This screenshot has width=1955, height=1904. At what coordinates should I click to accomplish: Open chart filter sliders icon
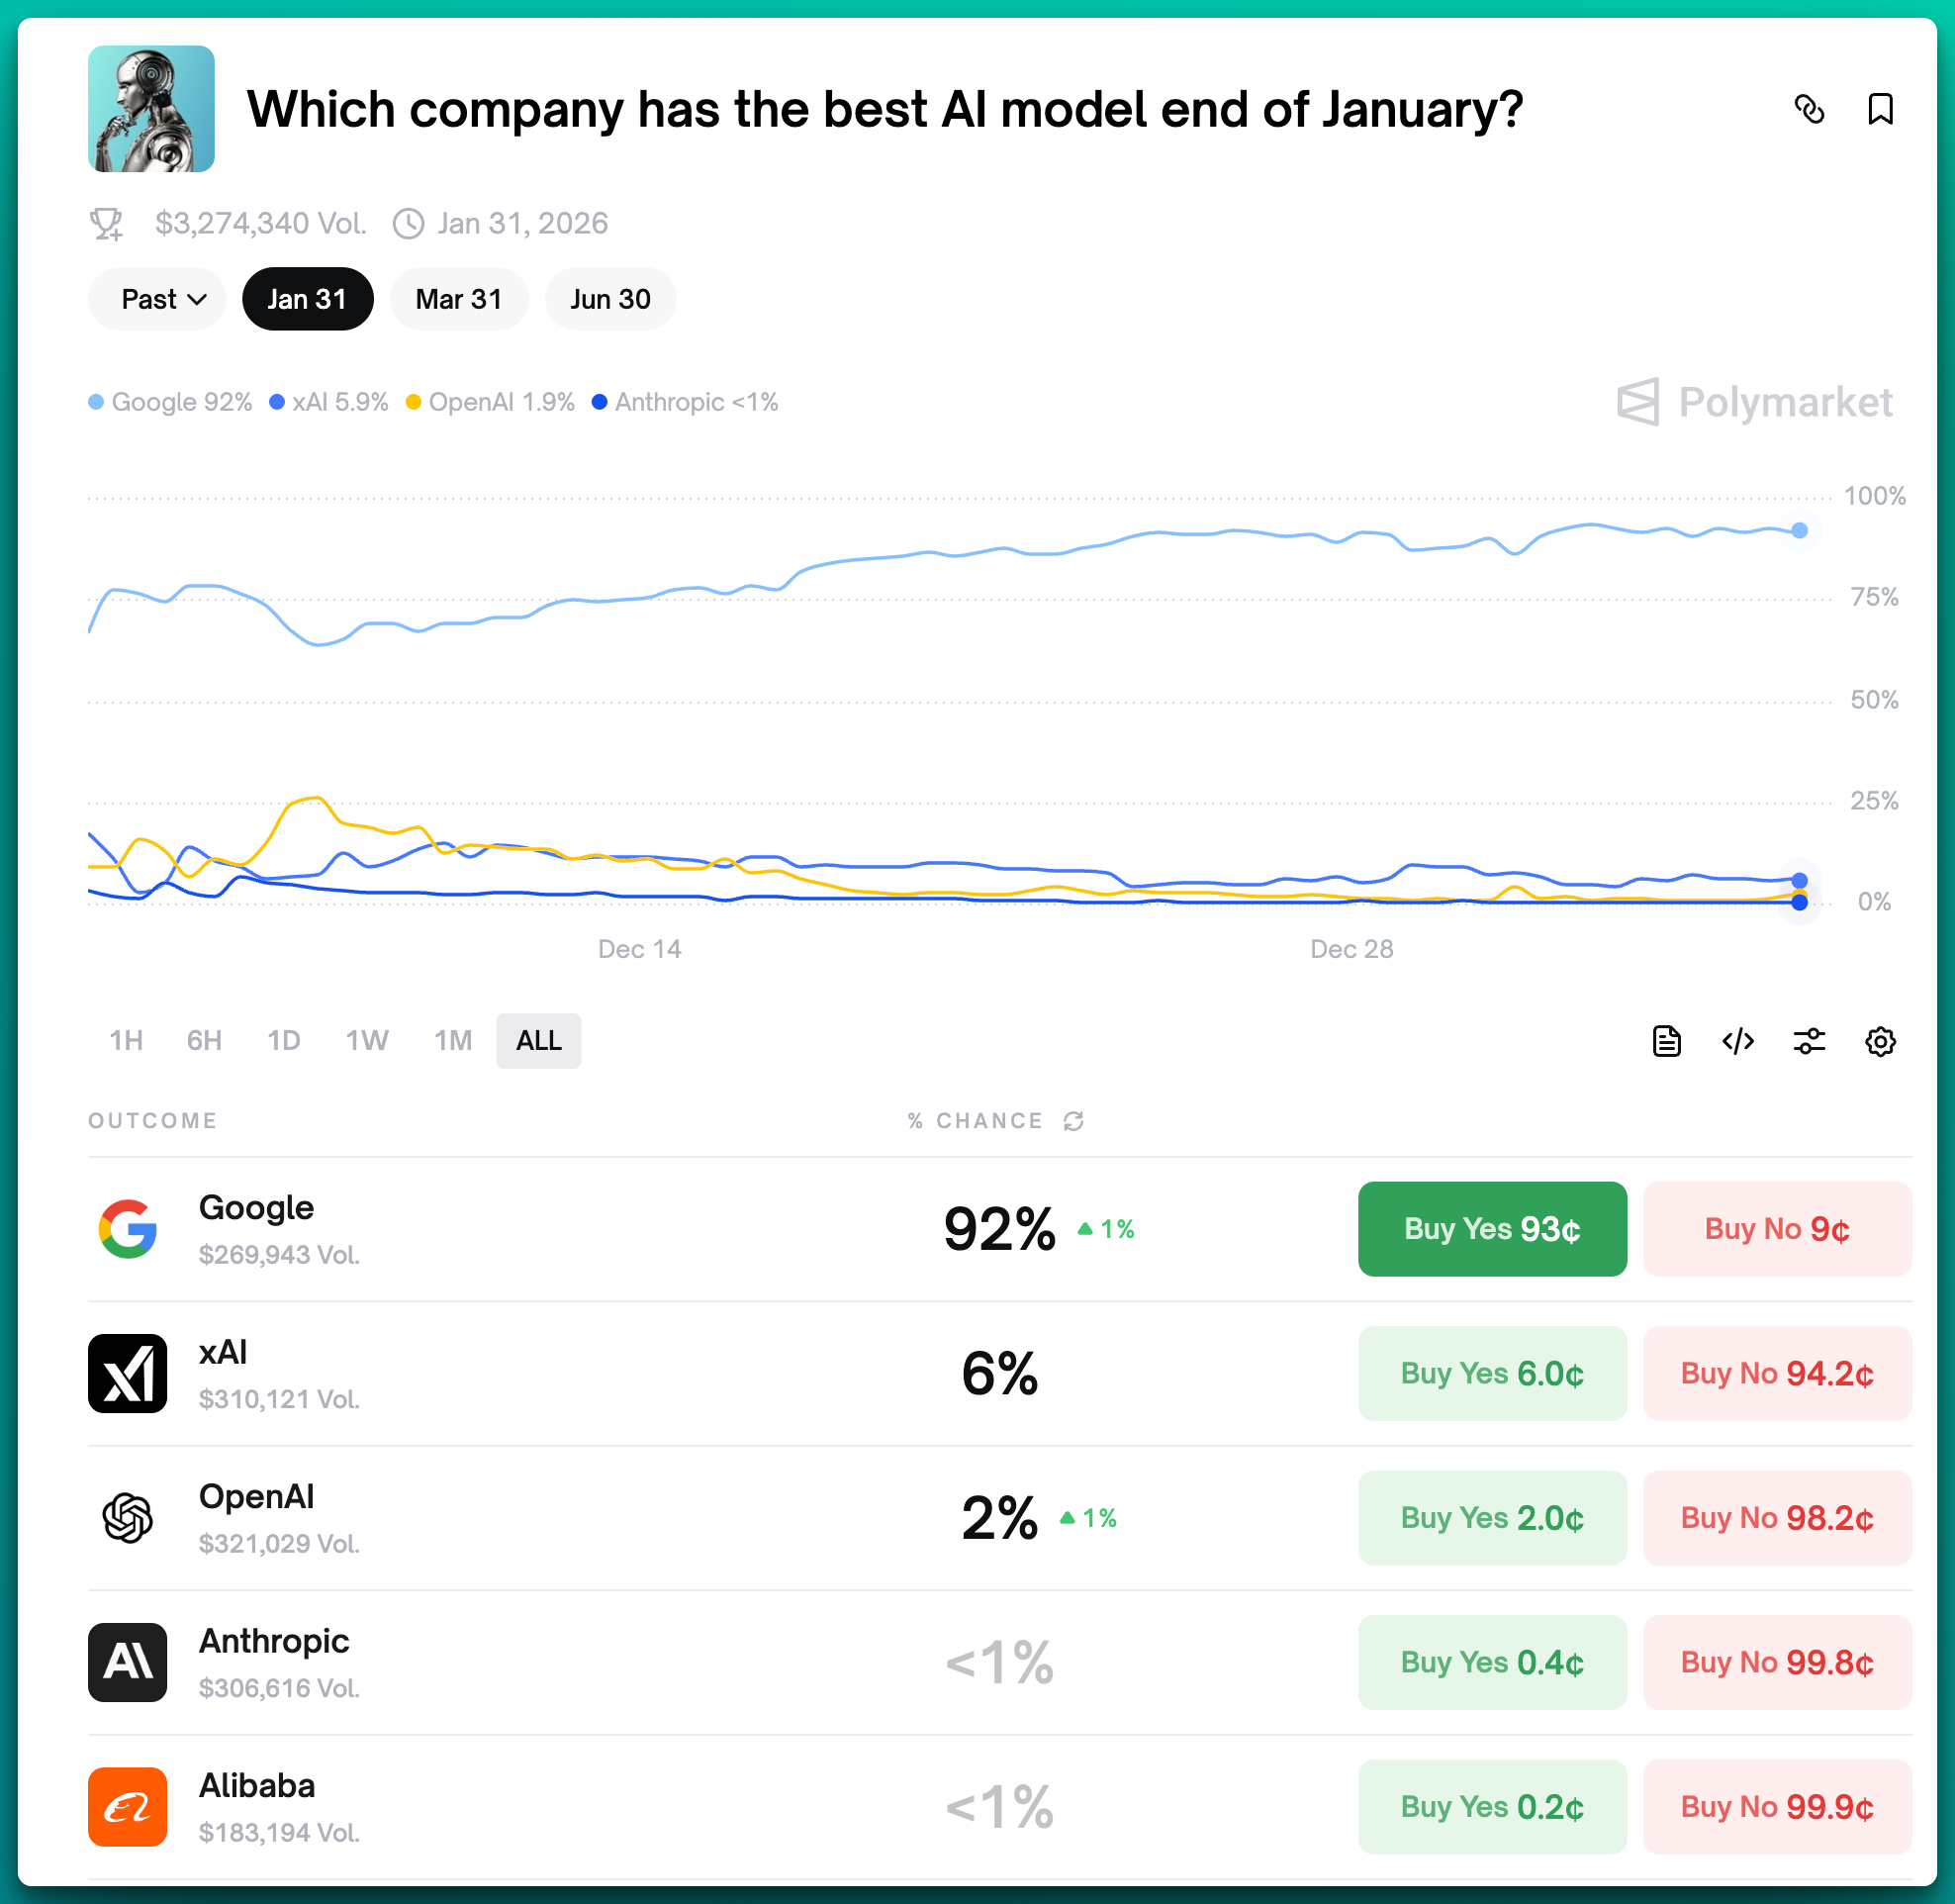point(1809,1041)
